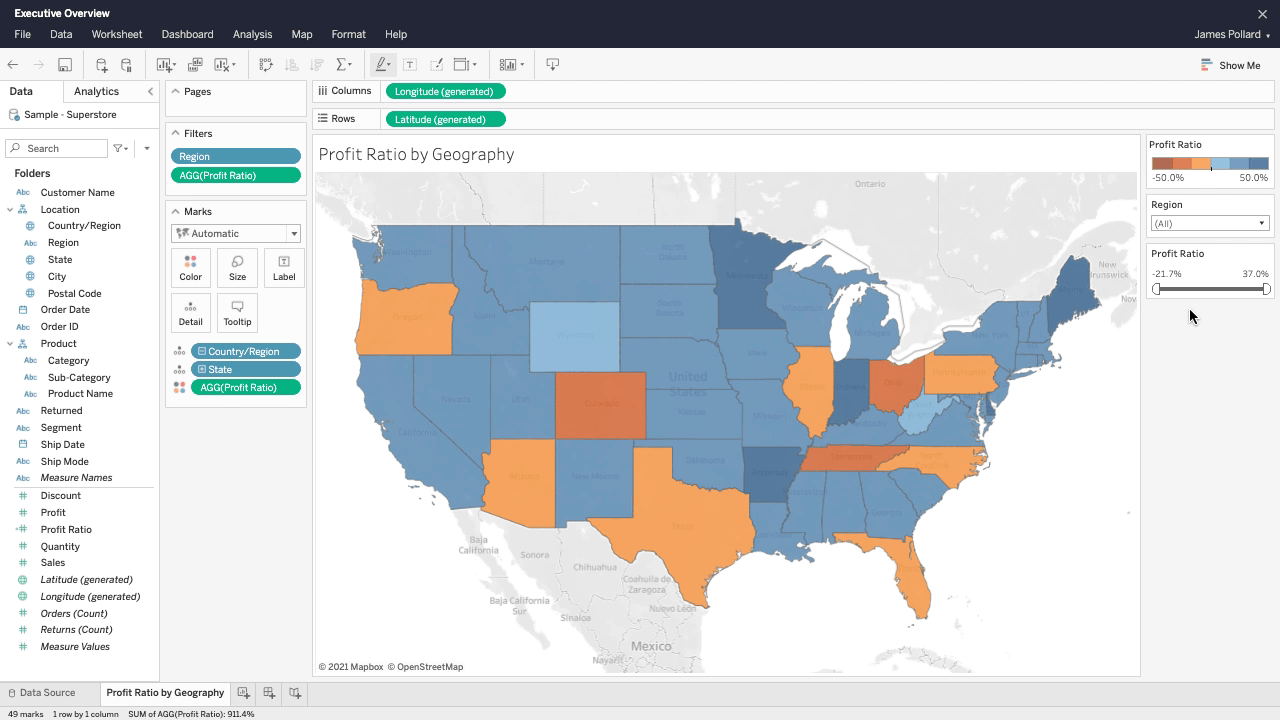Expand the State pill hierarchy
This screenshot has width=1280, height=720.
[202, 370]
